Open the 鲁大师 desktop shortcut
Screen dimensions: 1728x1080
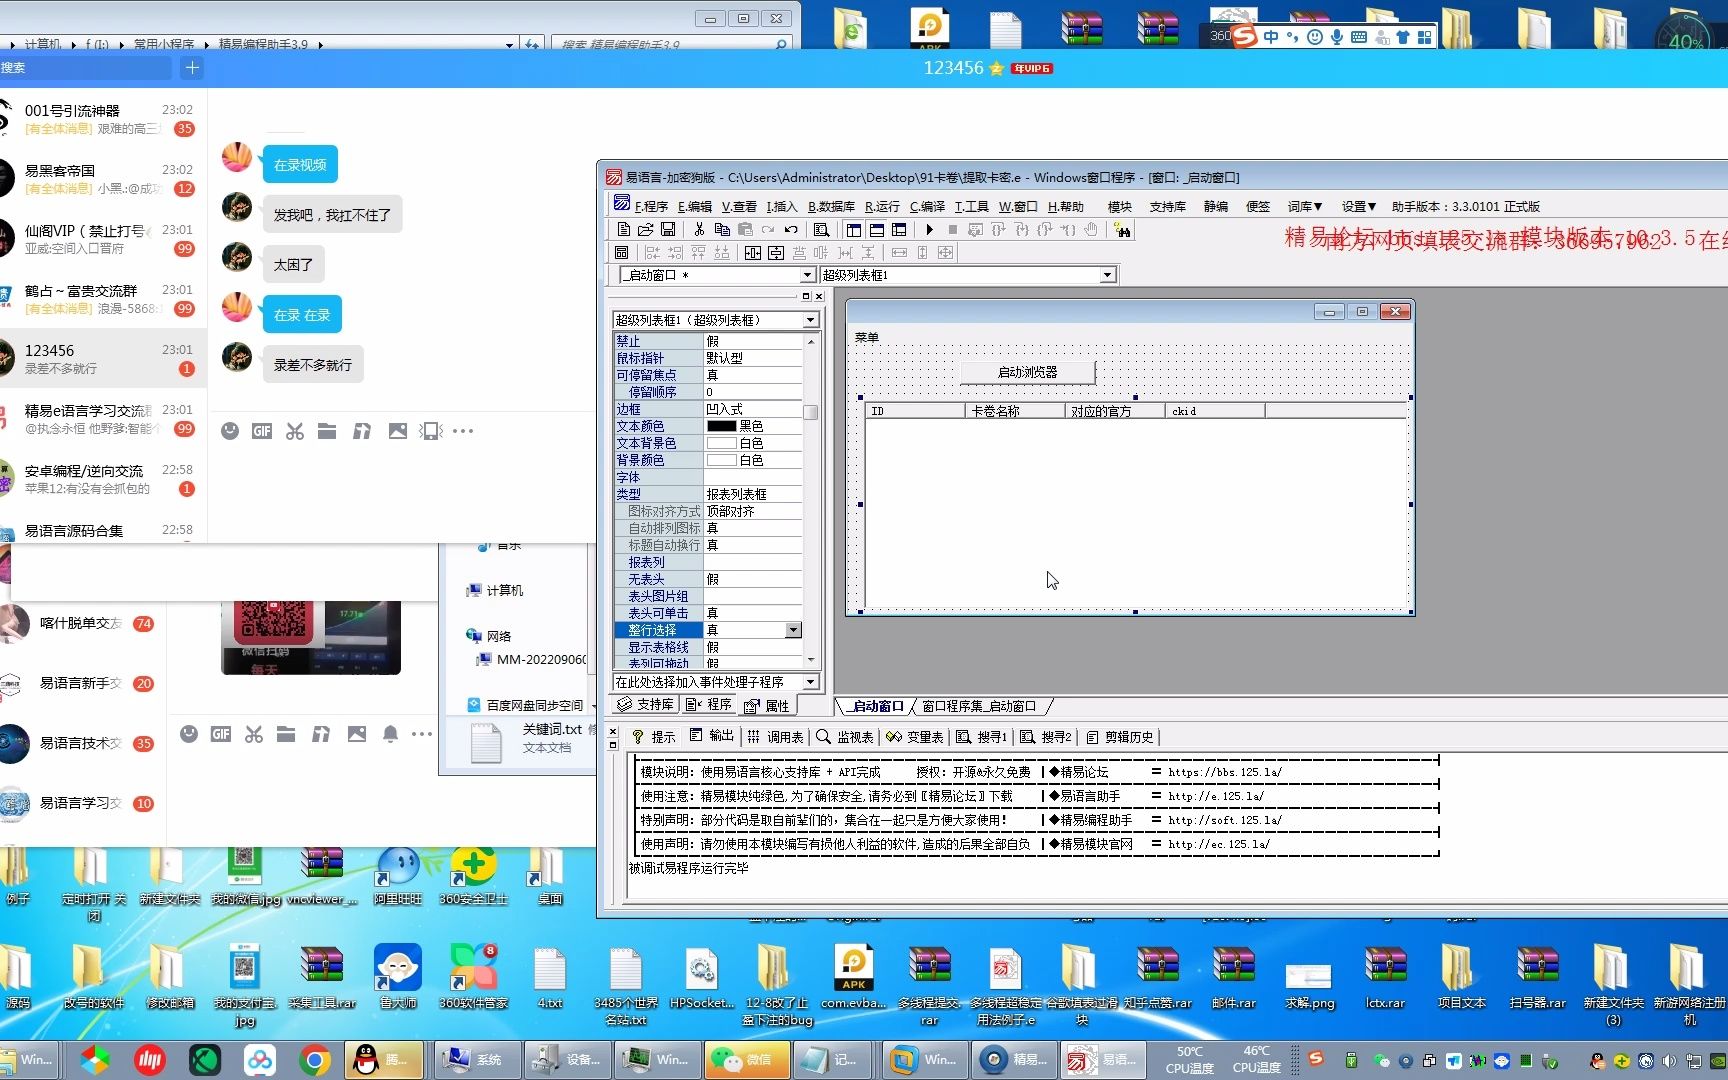[x=398, y=976]
